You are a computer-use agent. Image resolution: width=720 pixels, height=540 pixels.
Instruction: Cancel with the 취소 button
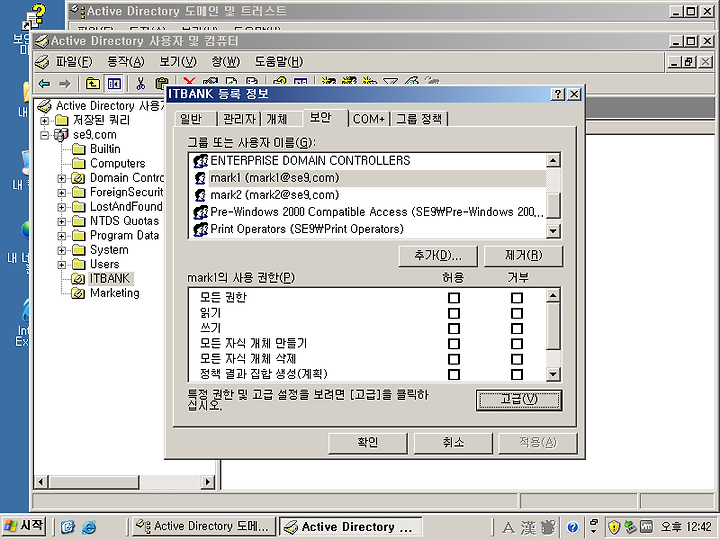(x=453, y=443)
